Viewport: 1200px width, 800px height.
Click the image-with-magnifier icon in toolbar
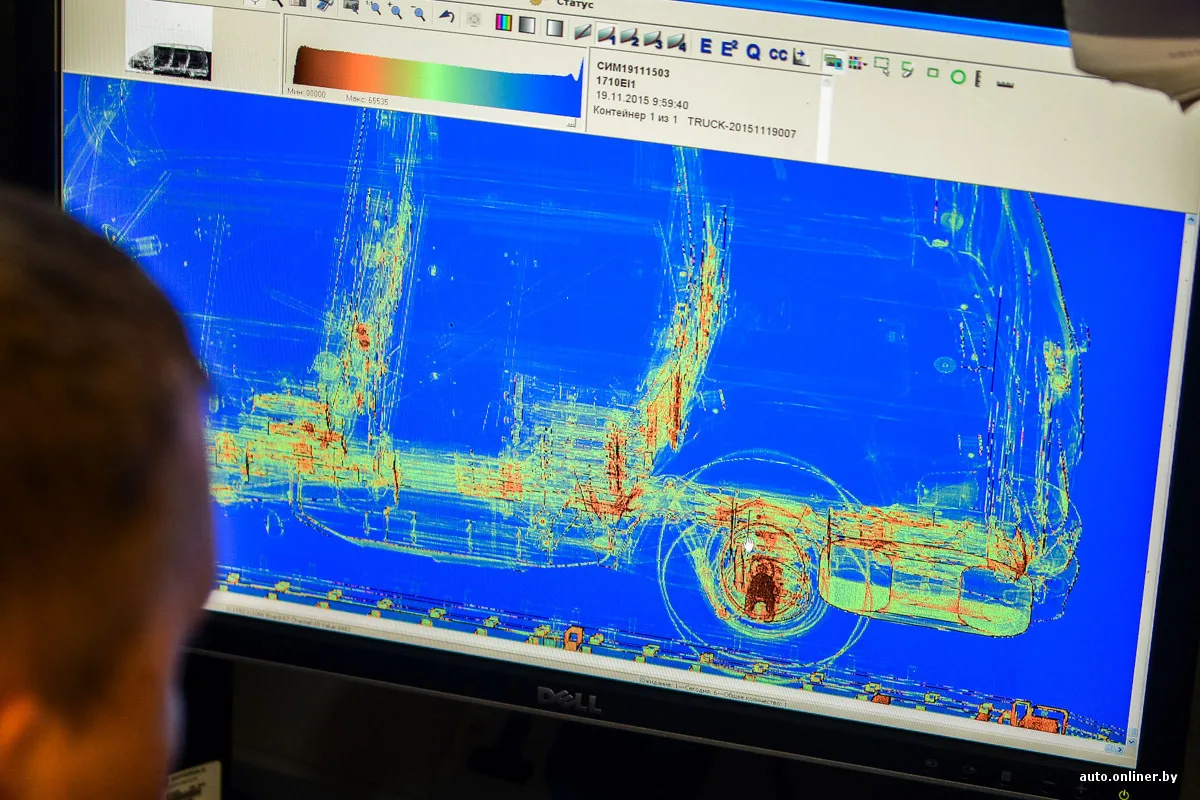click(351, 6)
